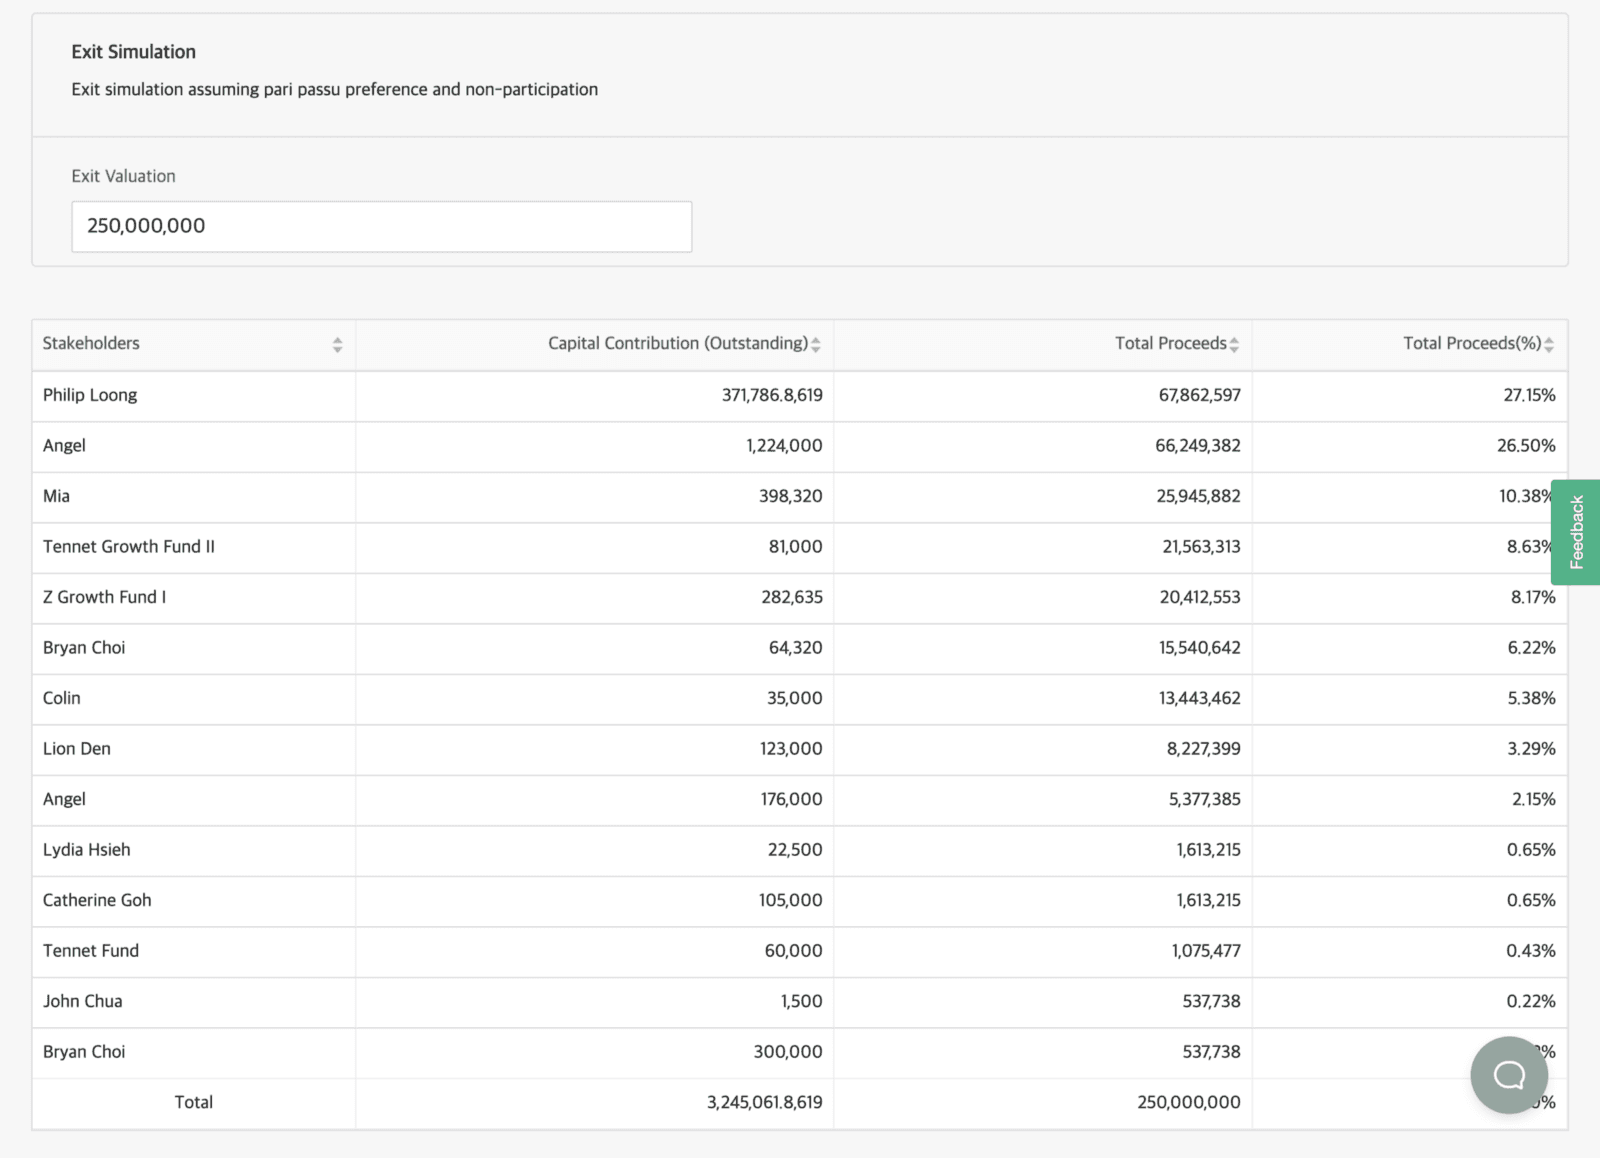Click total proceeds value 13,443,462

pos(1200,698)
